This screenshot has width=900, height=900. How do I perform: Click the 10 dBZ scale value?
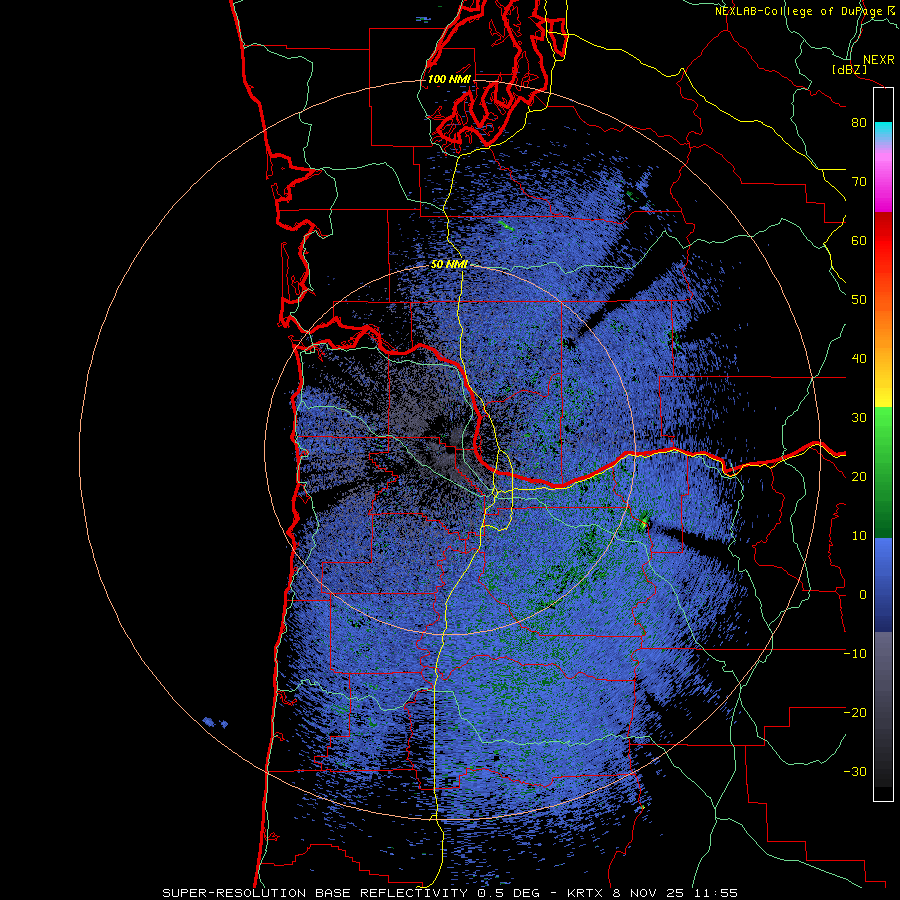859,536
